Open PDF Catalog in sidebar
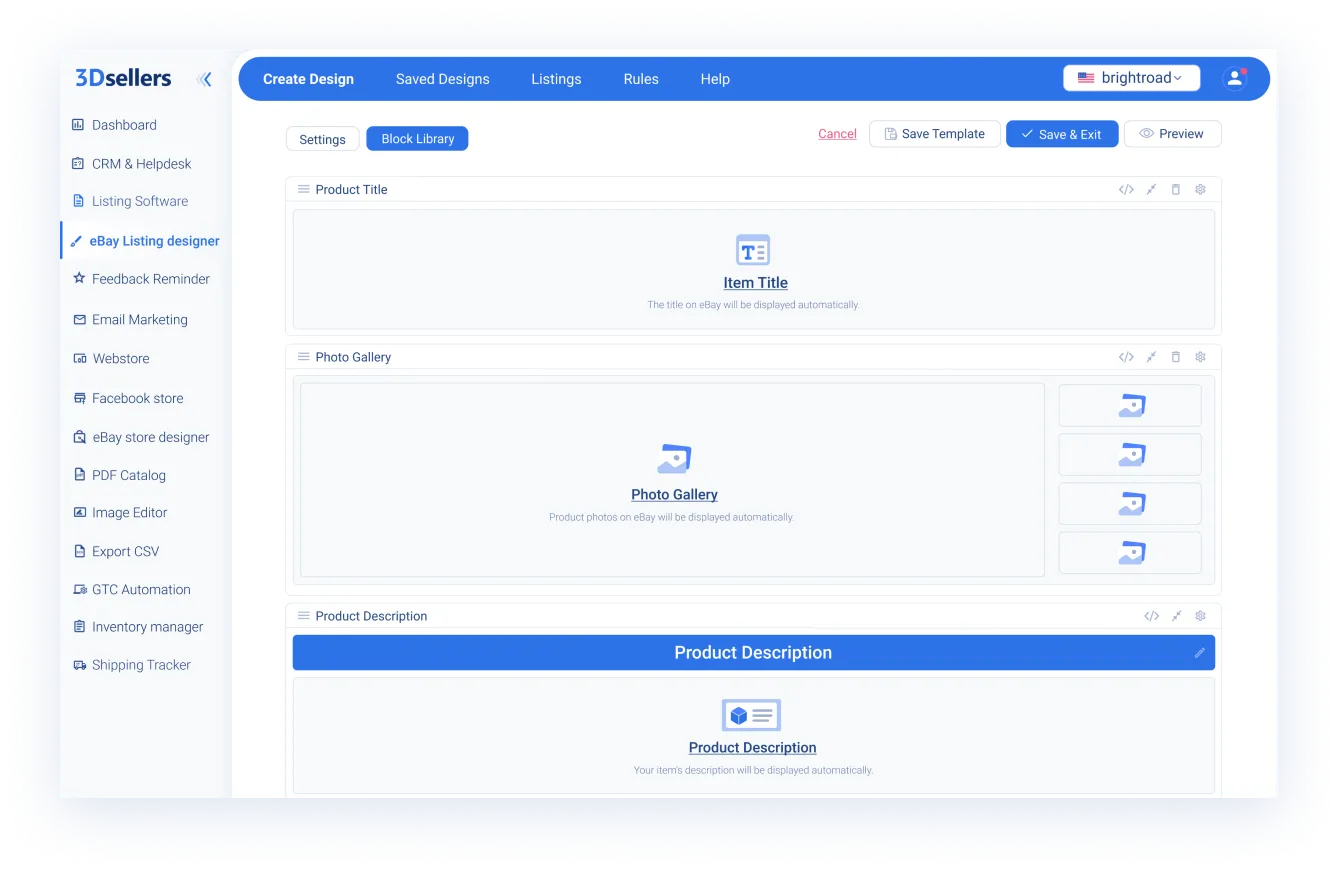 tap(119, 475)
